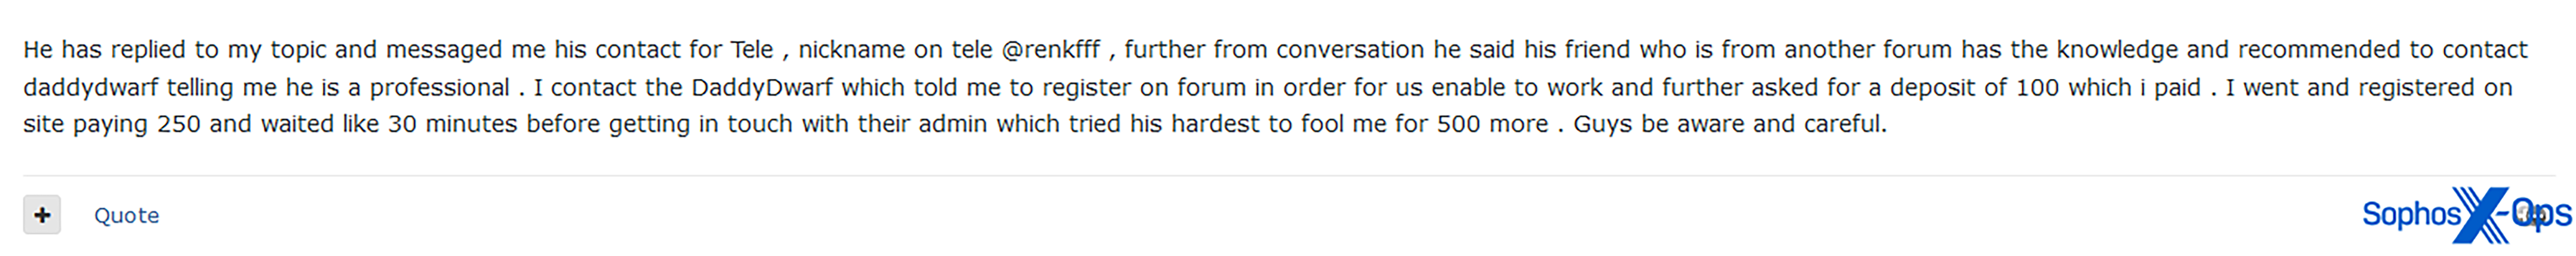Click the Quote link below the post
Screen dimensions: 2576x256
point(126,215)
